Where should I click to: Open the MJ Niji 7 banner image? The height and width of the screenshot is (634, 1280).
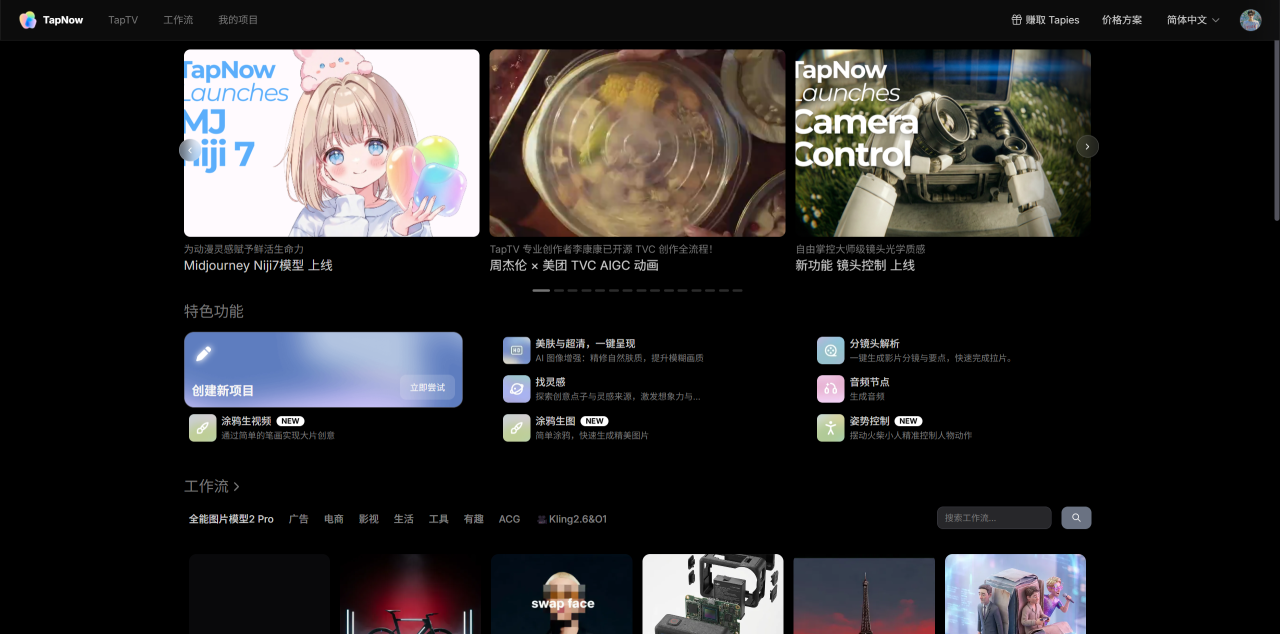point(332,143)
